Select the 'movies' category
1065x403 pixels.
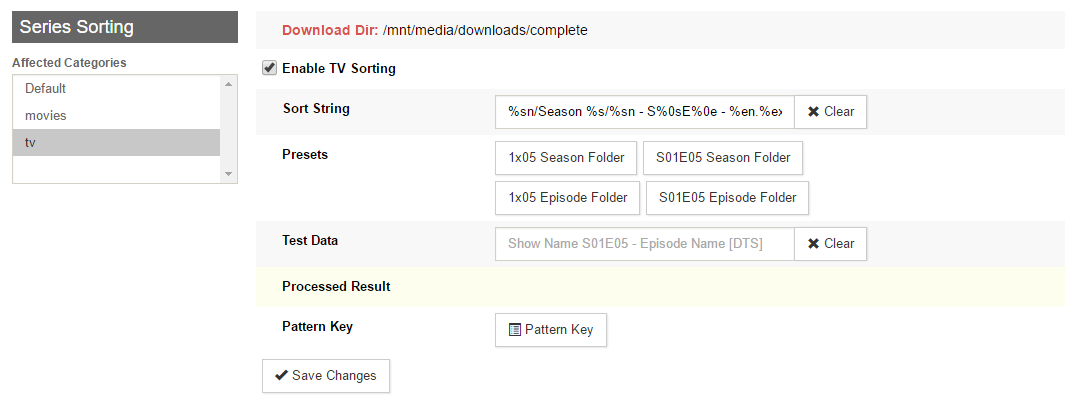(x=116, y=116)
